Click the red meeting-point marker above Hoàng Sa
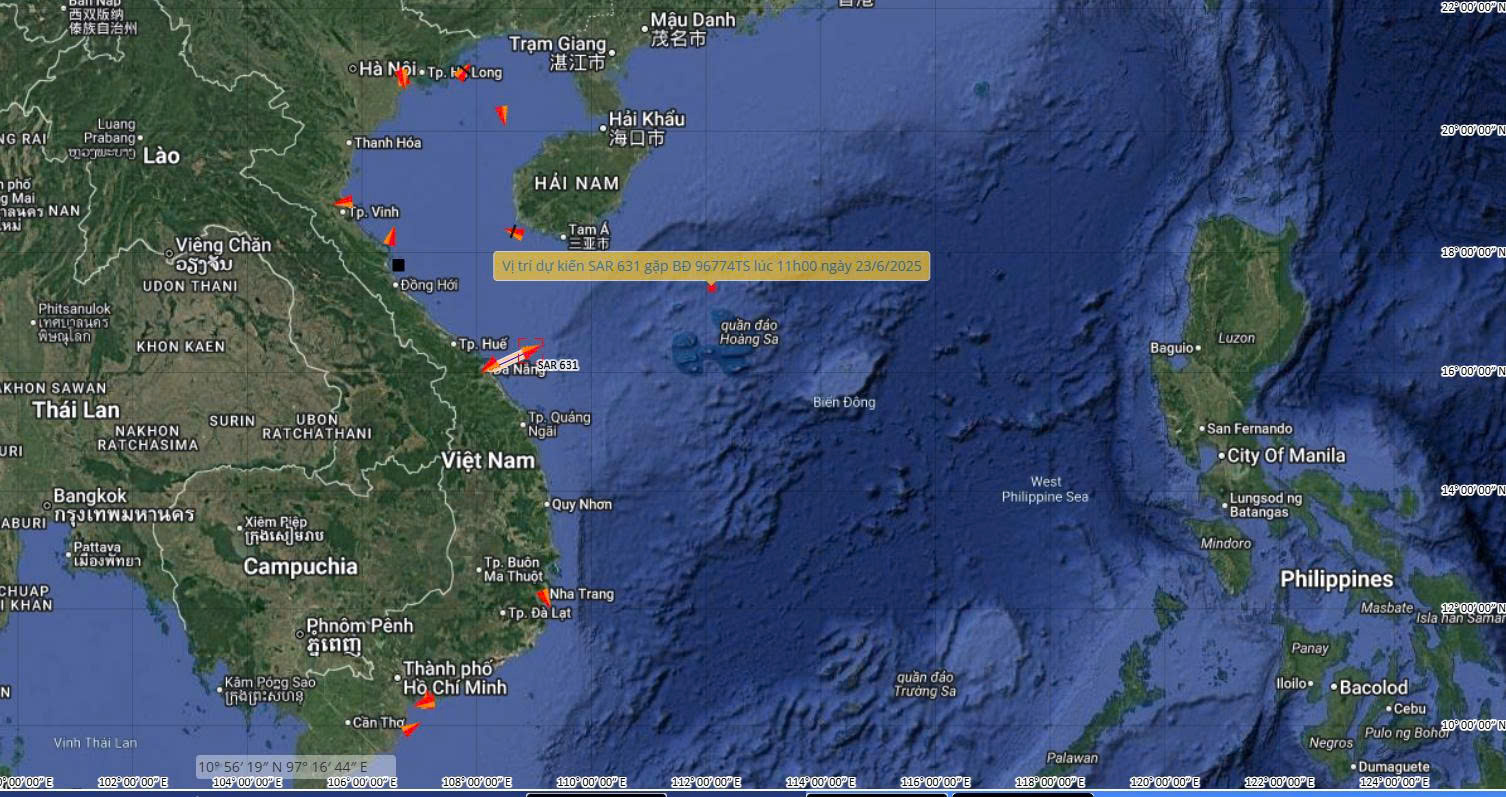Viewport: 1506px width, 797px height. pyautogui.click(x=712, y=288)
